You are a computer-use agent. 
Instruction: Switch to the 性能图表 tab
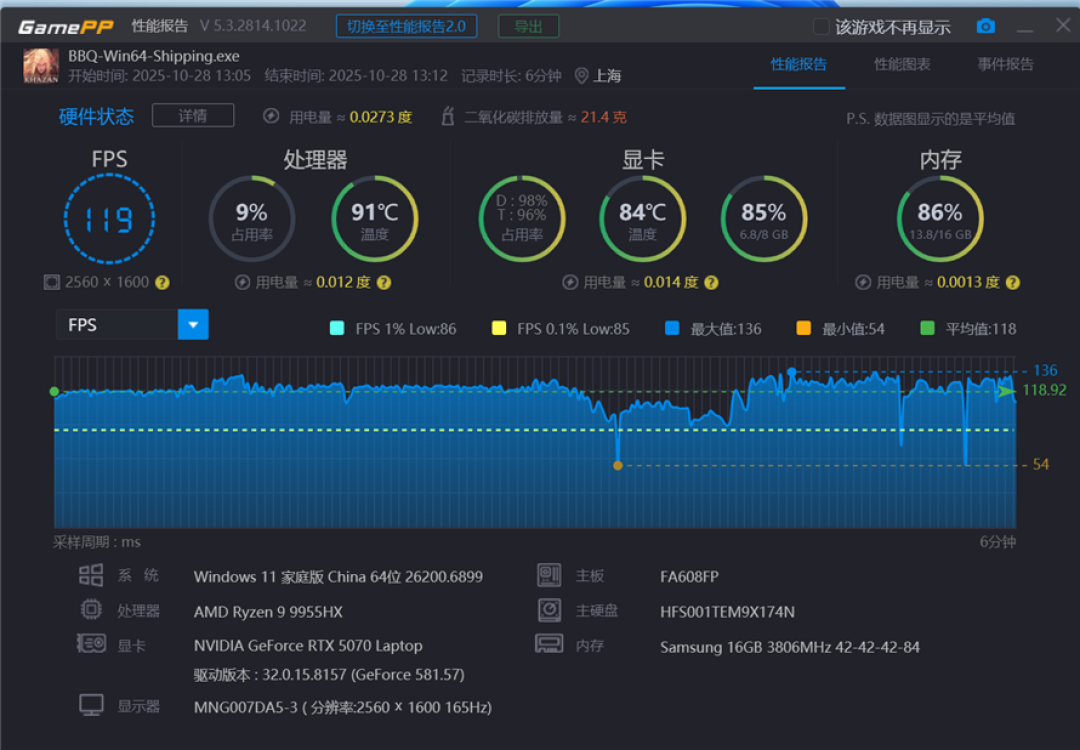(x=902, y=65)
